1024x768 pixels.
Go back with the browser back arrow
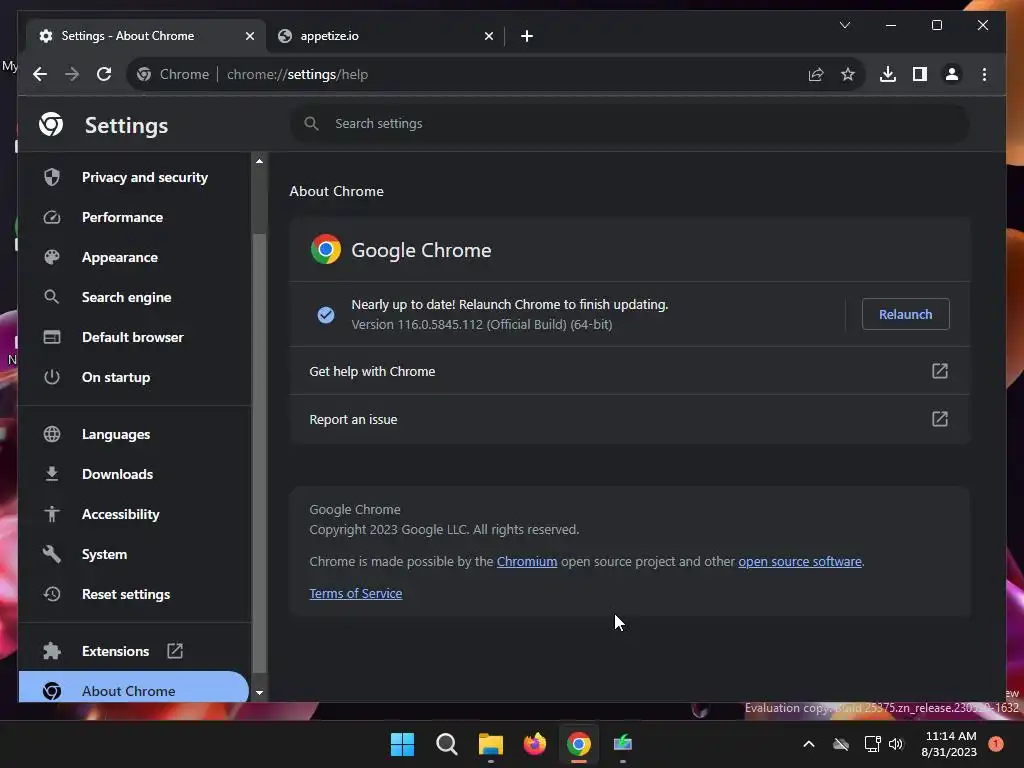tap(40, 74)
